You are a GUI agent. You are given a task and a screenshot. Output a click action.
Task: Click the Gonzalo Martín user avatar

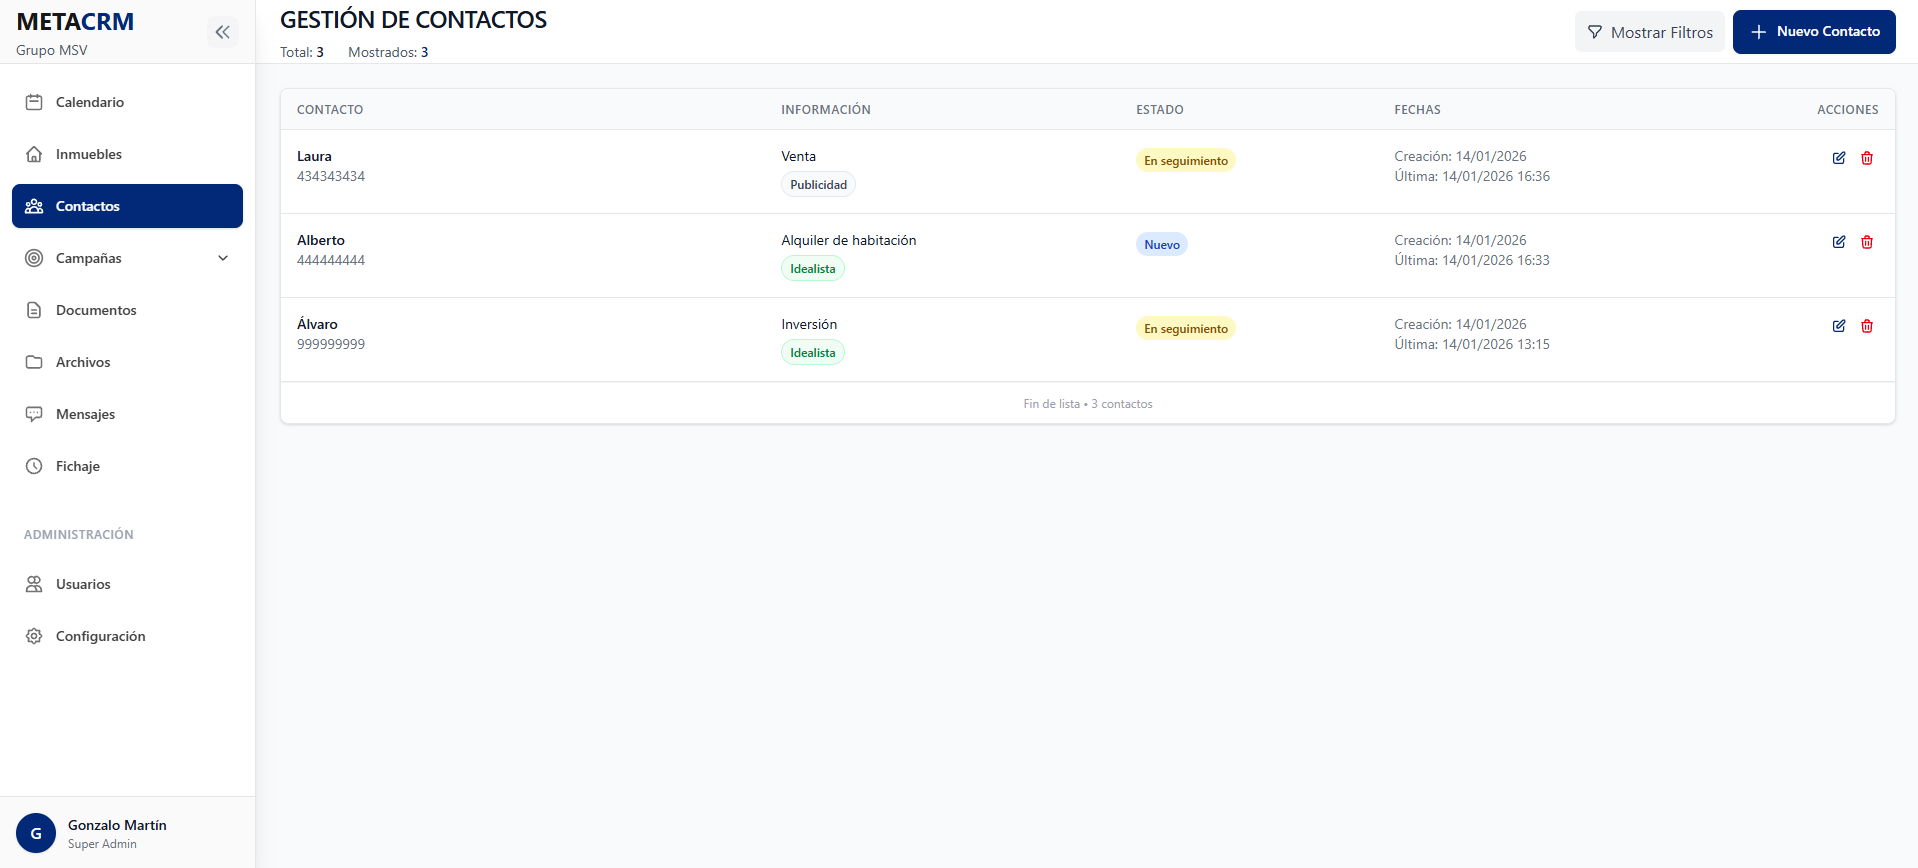tap(36, 833)
